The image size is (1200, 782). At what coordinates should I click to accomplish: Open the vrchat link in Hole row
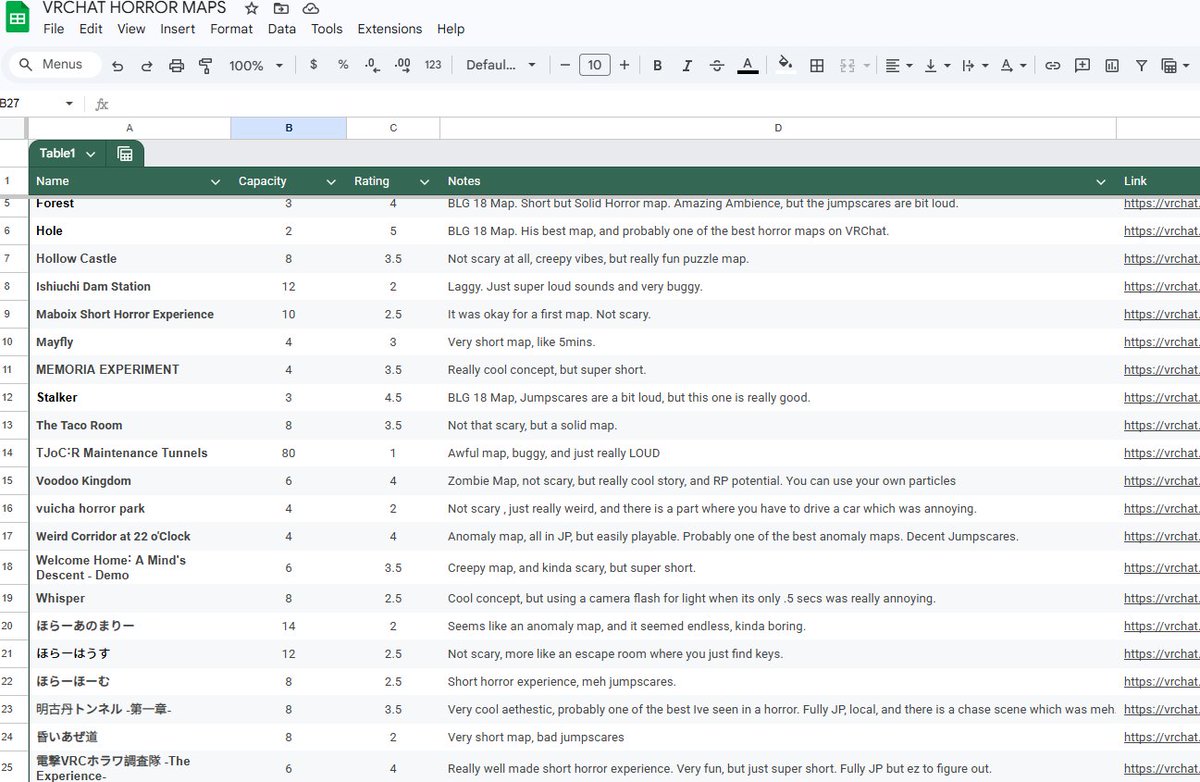(x=1161, y=231)
